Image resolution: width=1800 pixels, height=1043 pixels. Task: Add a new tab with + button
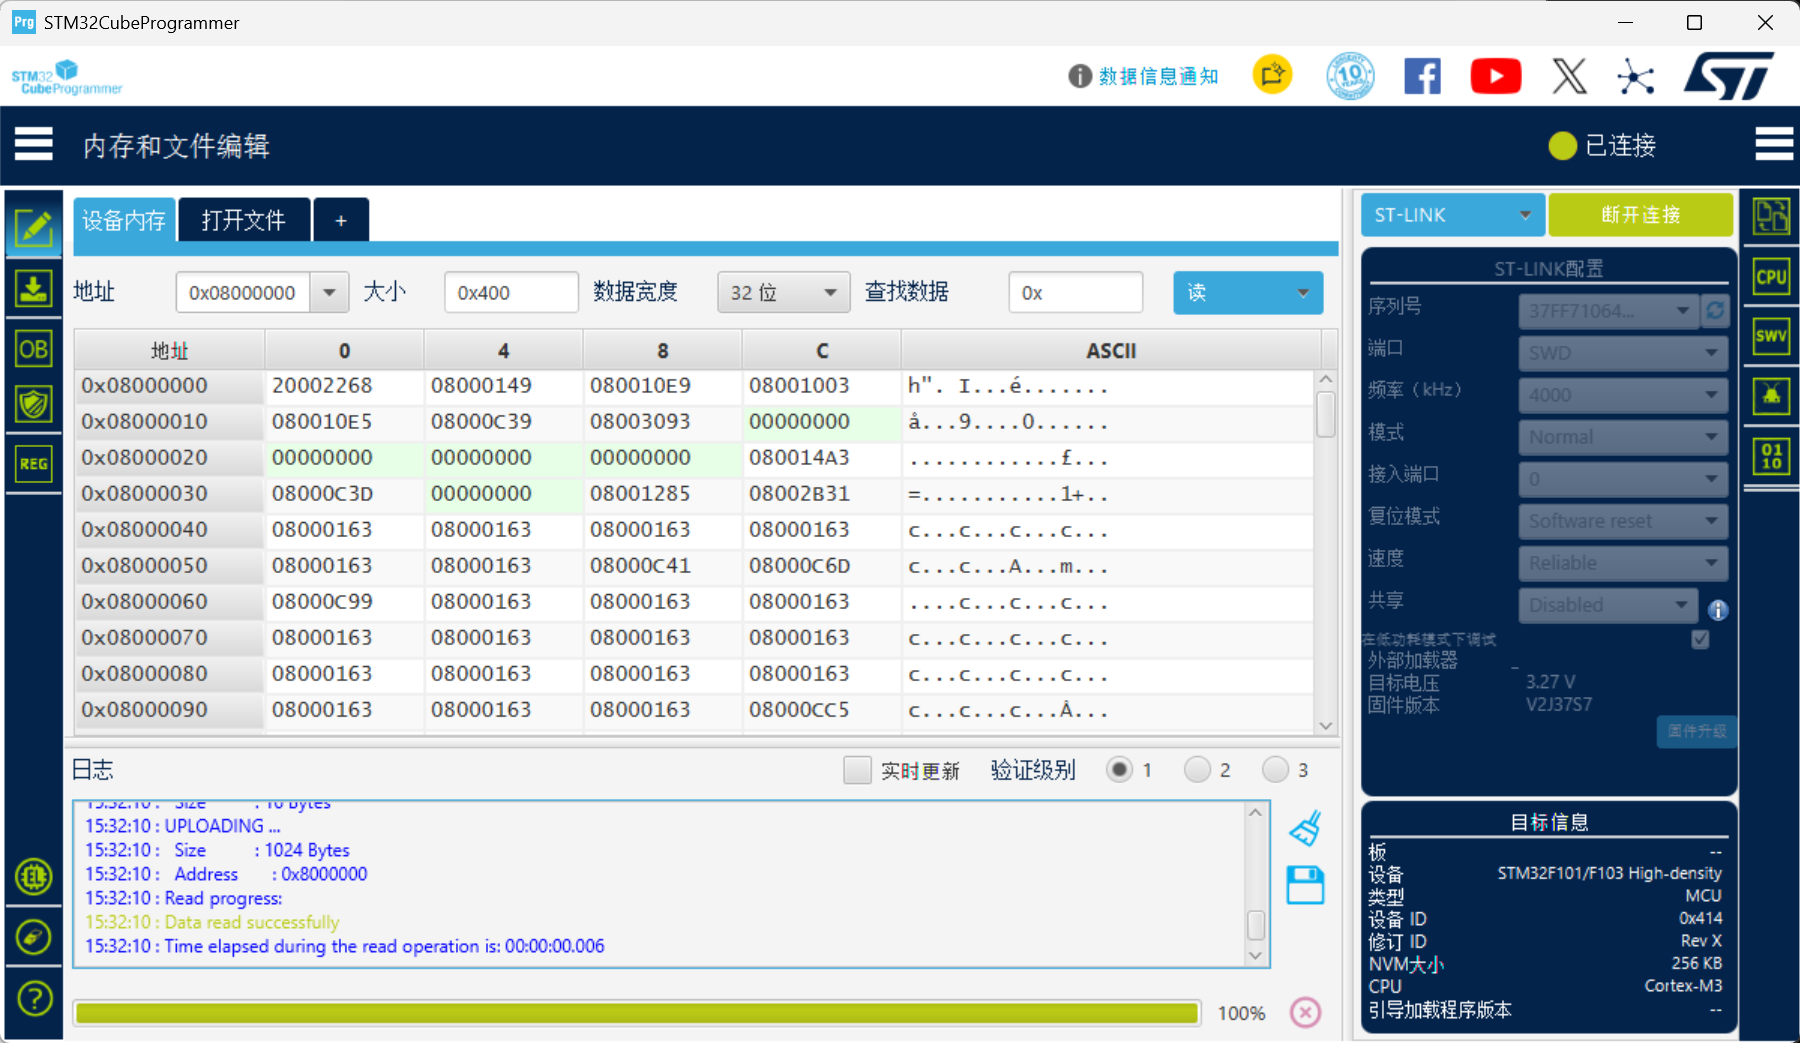341,220
